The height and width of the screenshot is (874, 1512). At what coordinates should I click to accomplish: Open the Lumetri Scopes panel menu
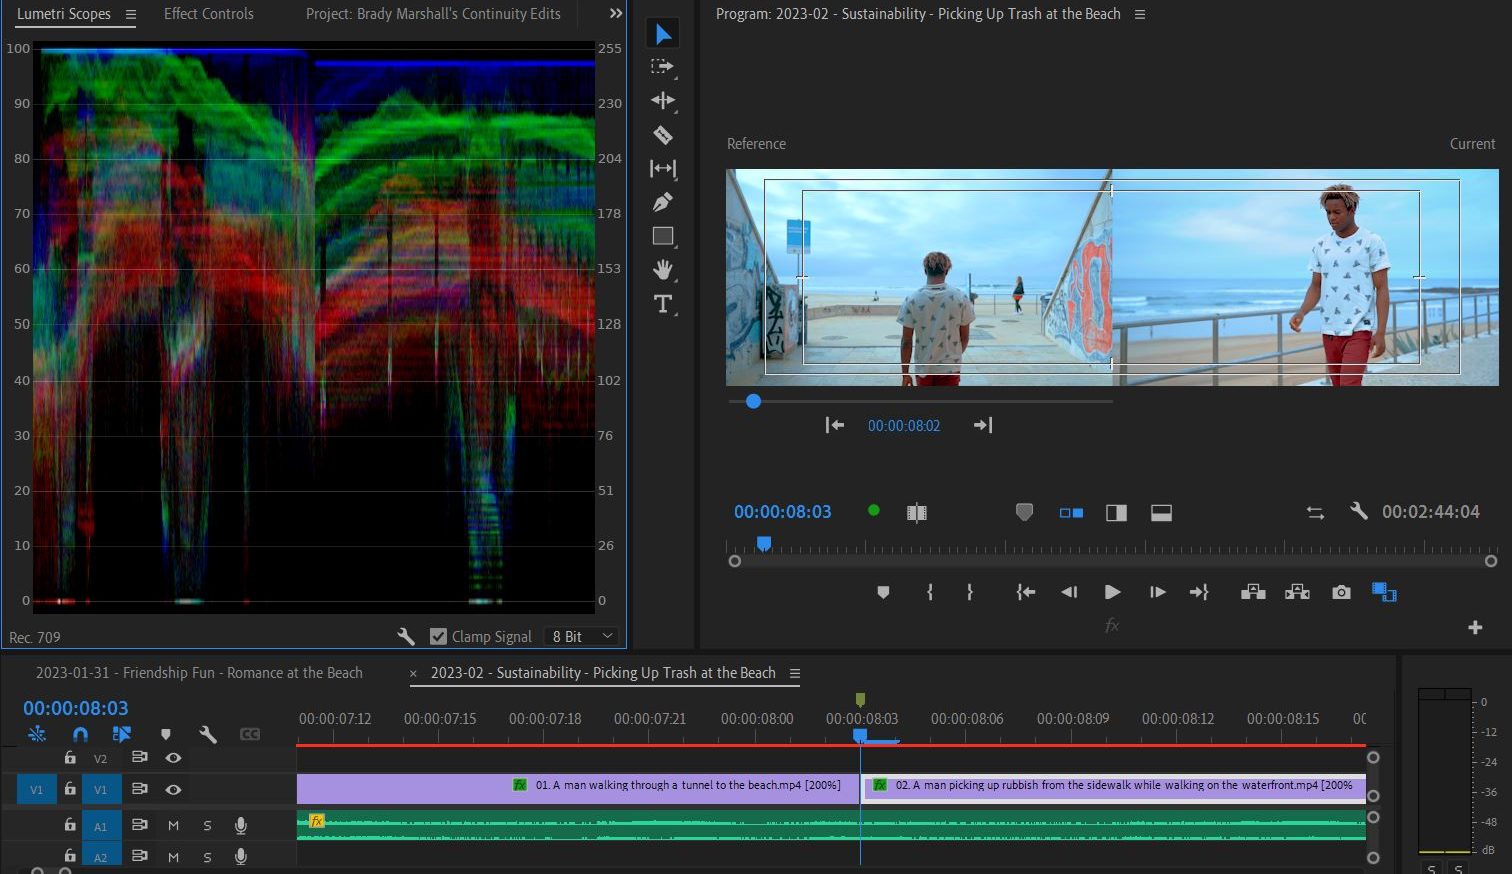[130, 14]
